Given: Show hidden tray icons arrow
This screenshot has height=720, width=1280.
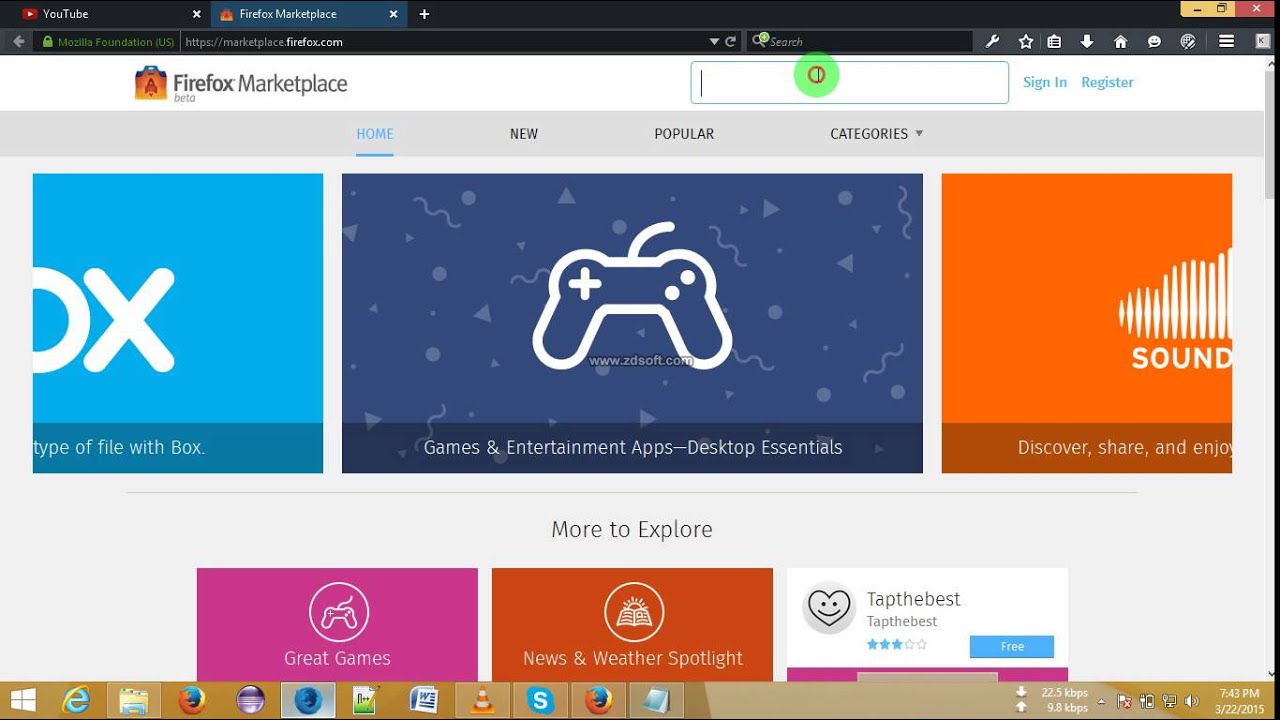Looking at the screenshot, I should [x=1101, y=701].
